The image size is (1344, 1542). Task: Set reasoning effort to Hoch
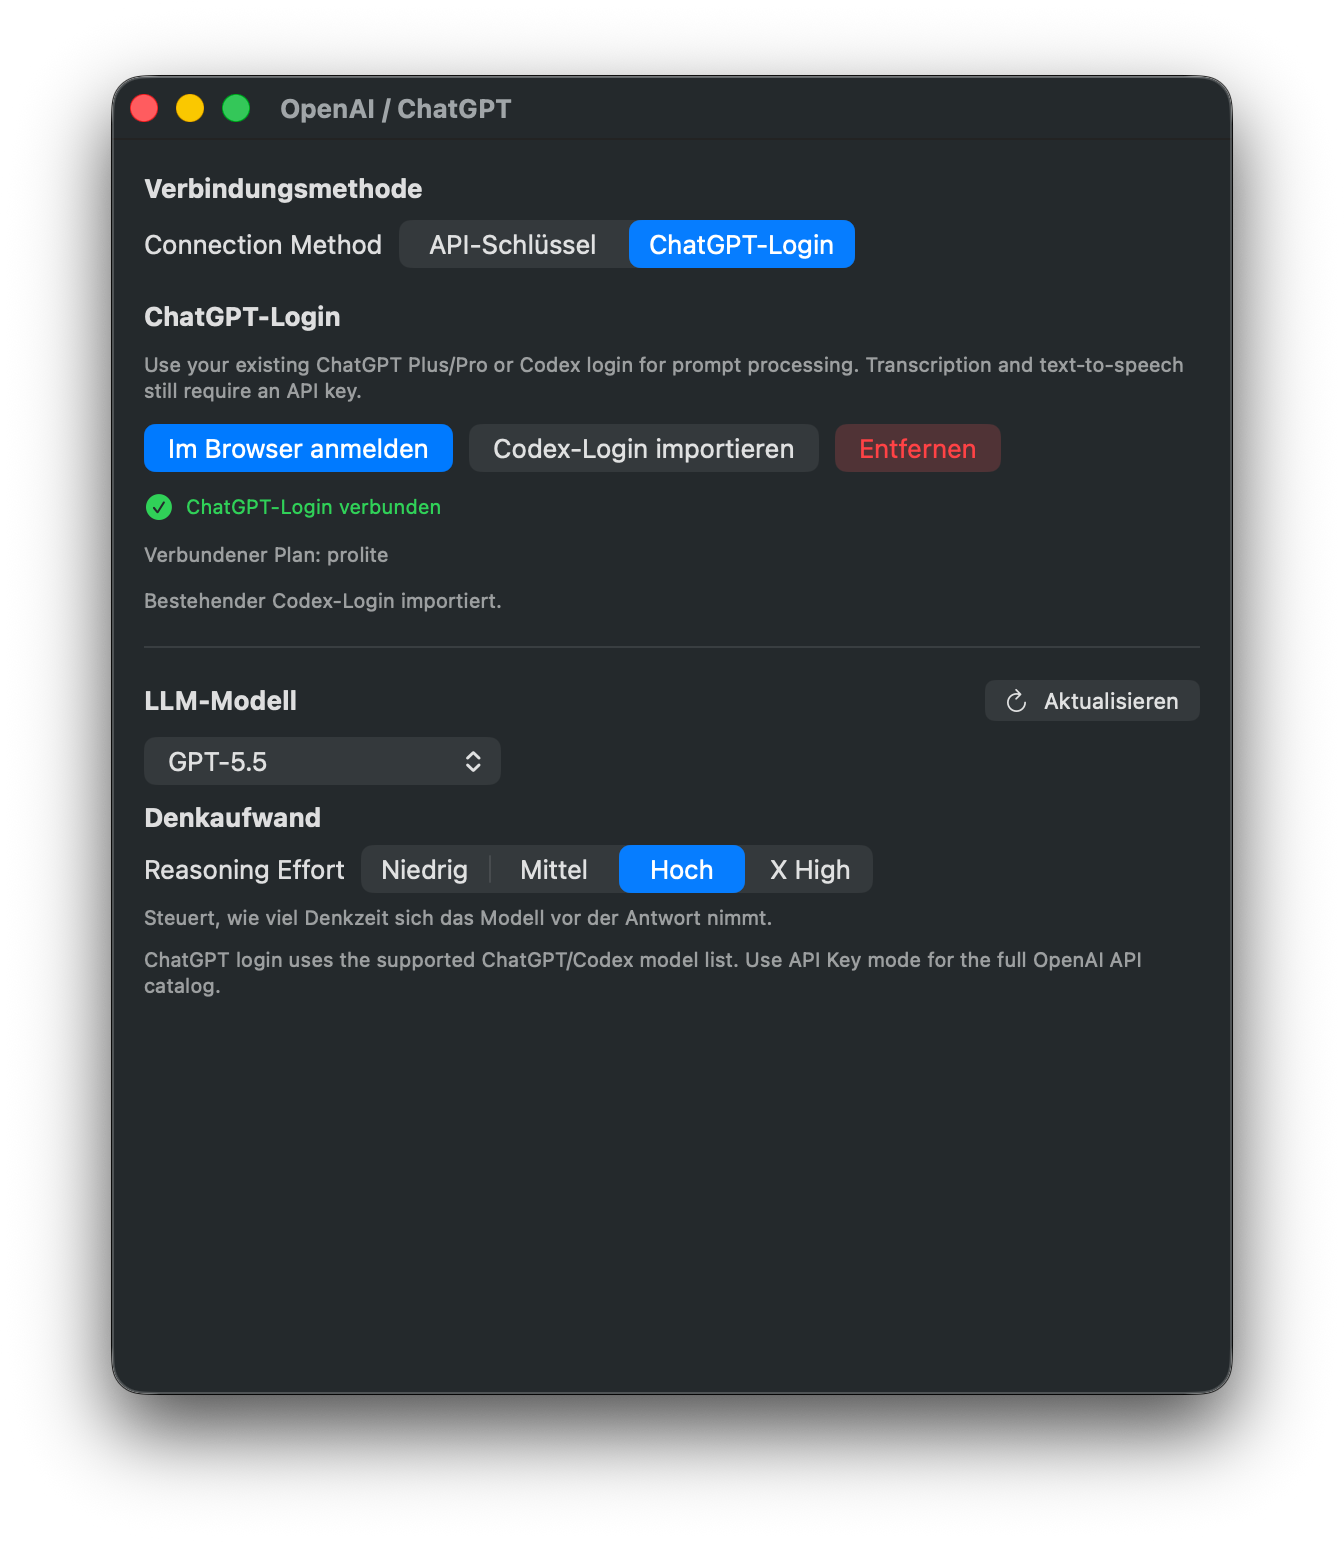682,870
